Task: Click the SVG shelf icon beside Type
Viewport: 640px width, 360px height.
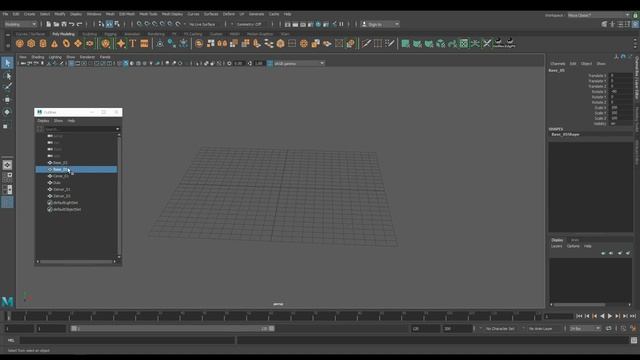Action: [x=144, y=43]
